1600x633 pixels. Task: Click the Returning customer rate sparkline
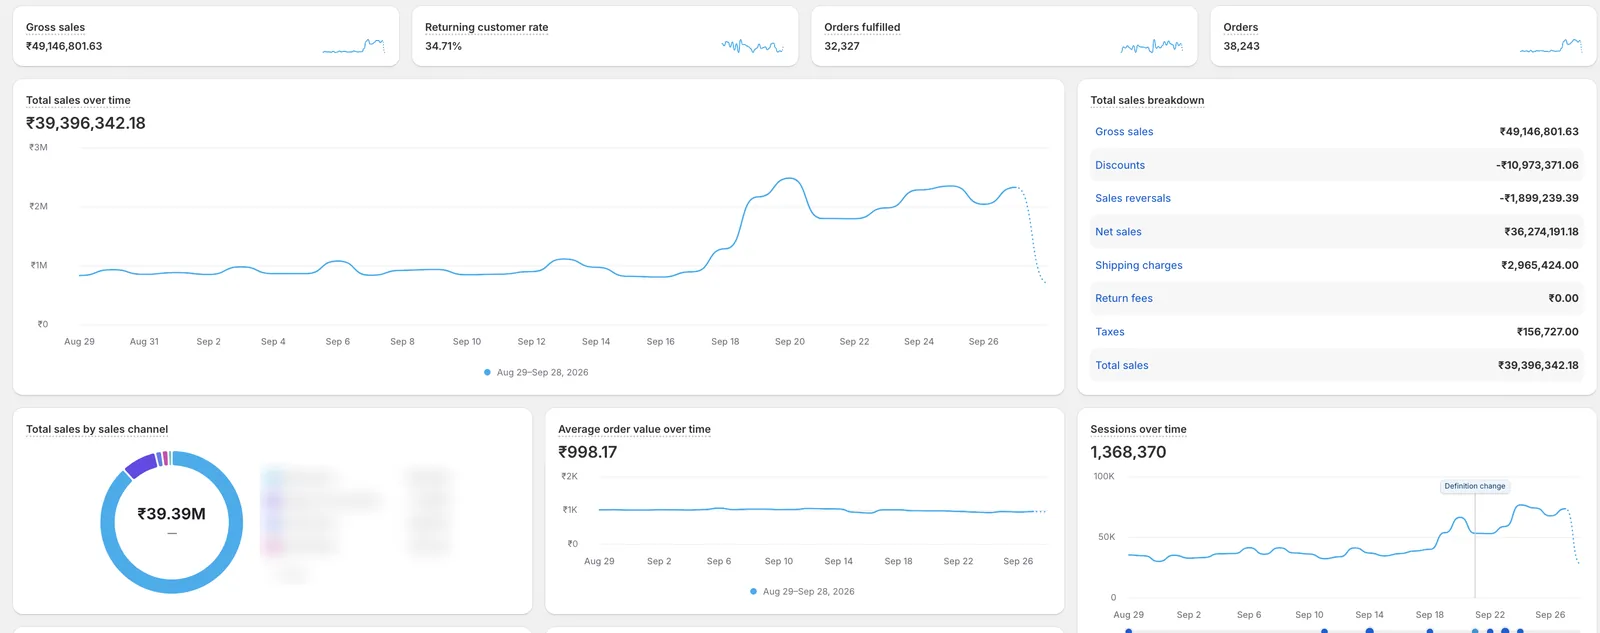[x=753, y=45]
